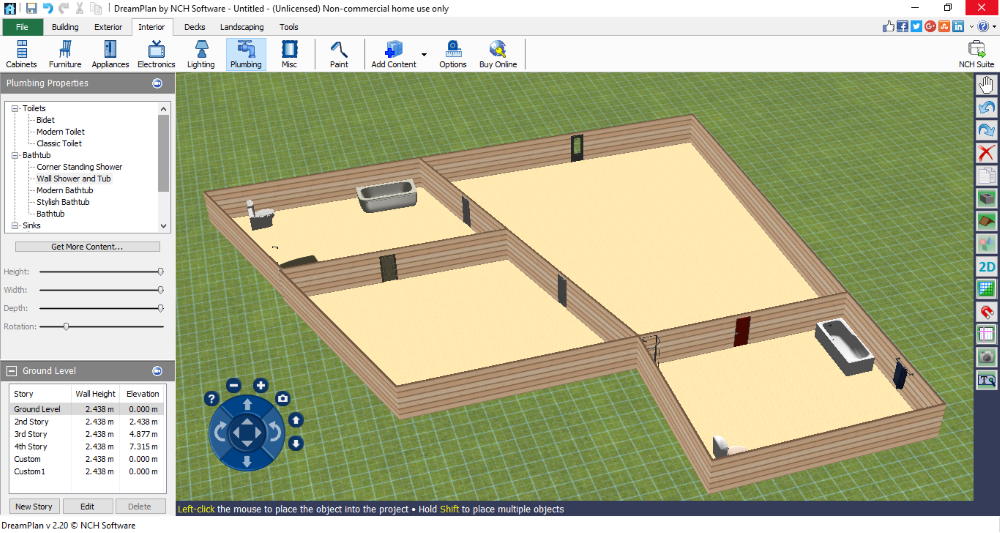Image resolution: width=1000 pixels, height=533 pixels.
Task: Click the redo arrow in right toolbar
Action: pos(986,130)
